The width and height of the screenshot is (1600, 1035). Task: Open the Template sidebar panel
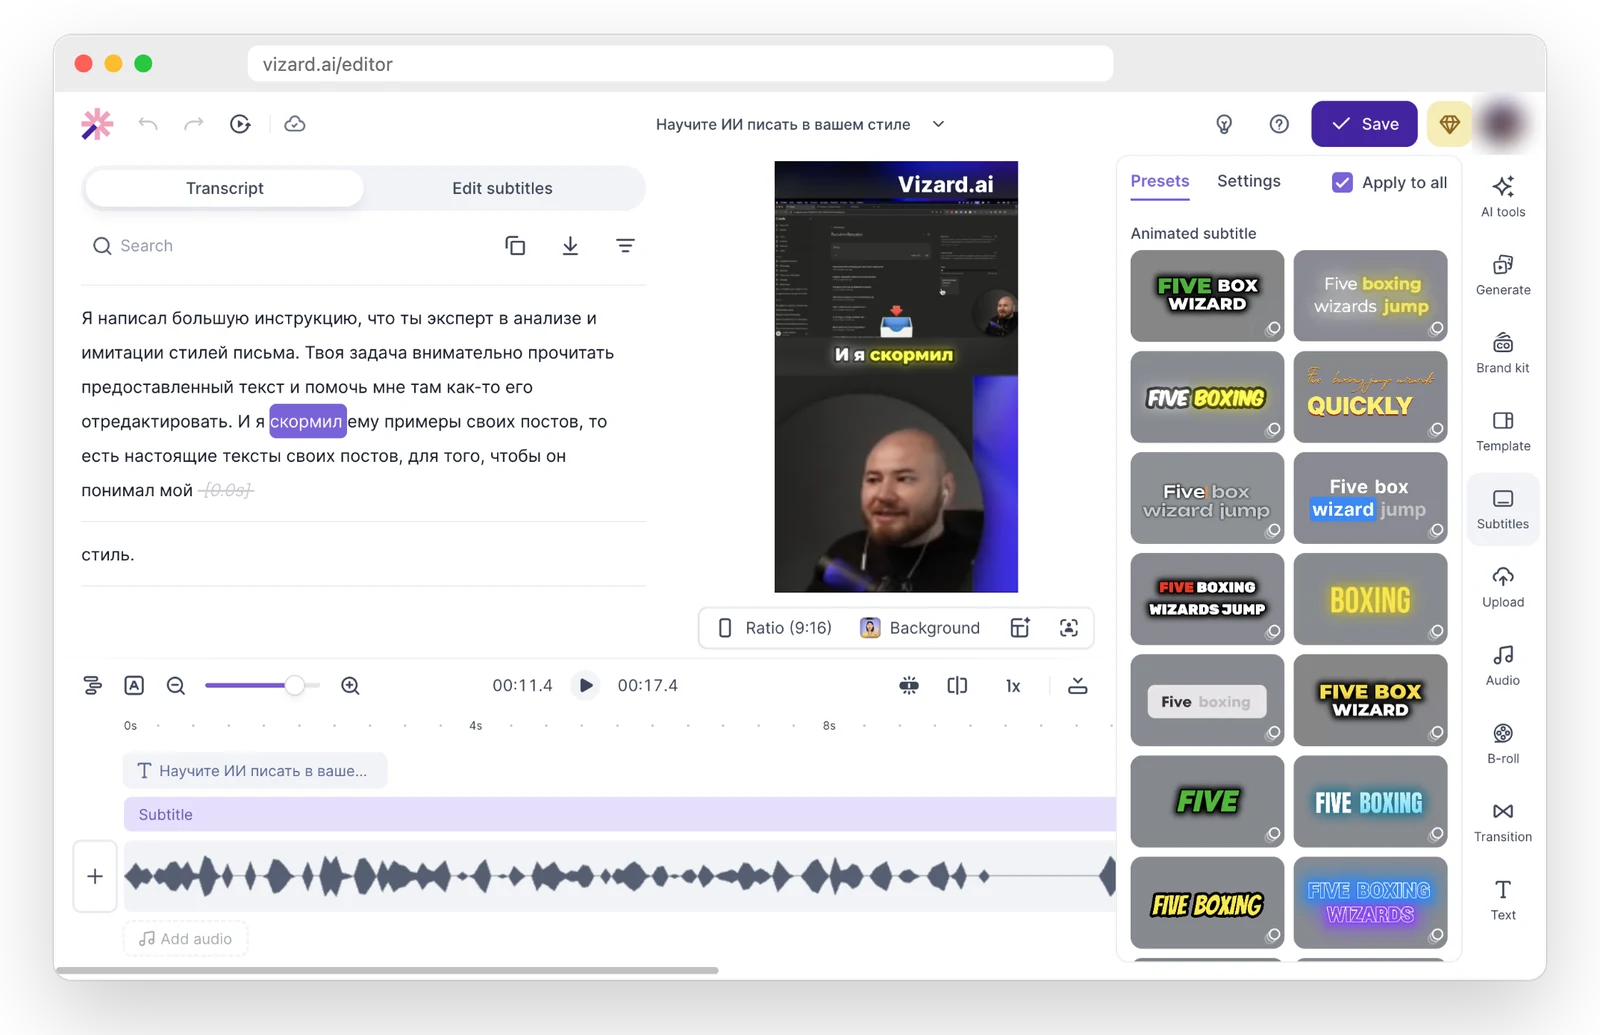click(x=1503, y=431)
